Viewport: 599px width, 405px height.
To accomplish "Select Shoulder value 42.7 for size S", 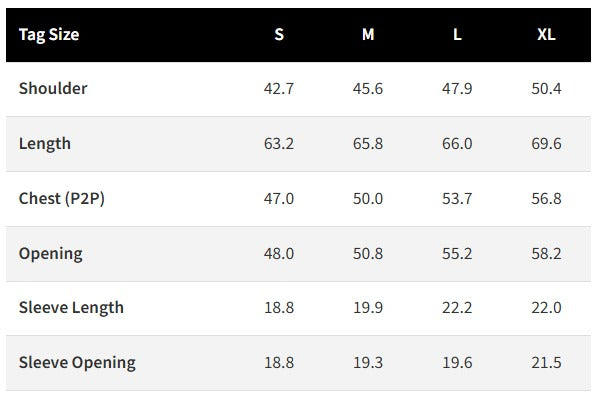I will click(x=279, y=89).
